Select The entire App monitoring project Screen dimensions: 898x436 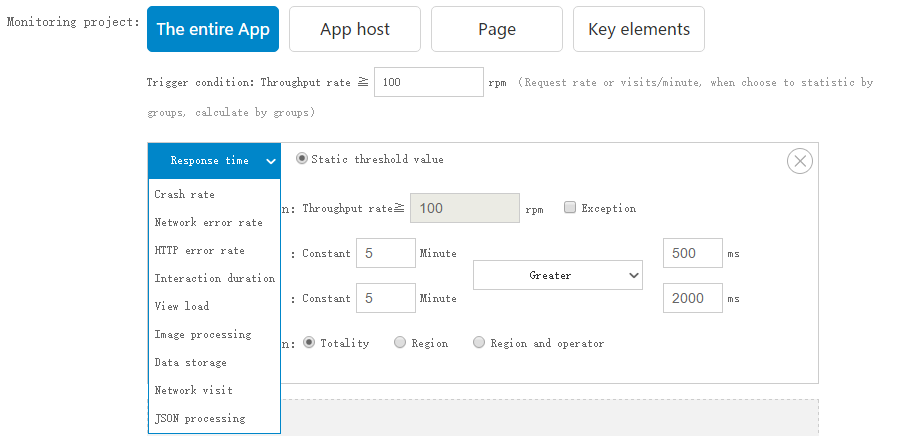(x=213, y=30)
